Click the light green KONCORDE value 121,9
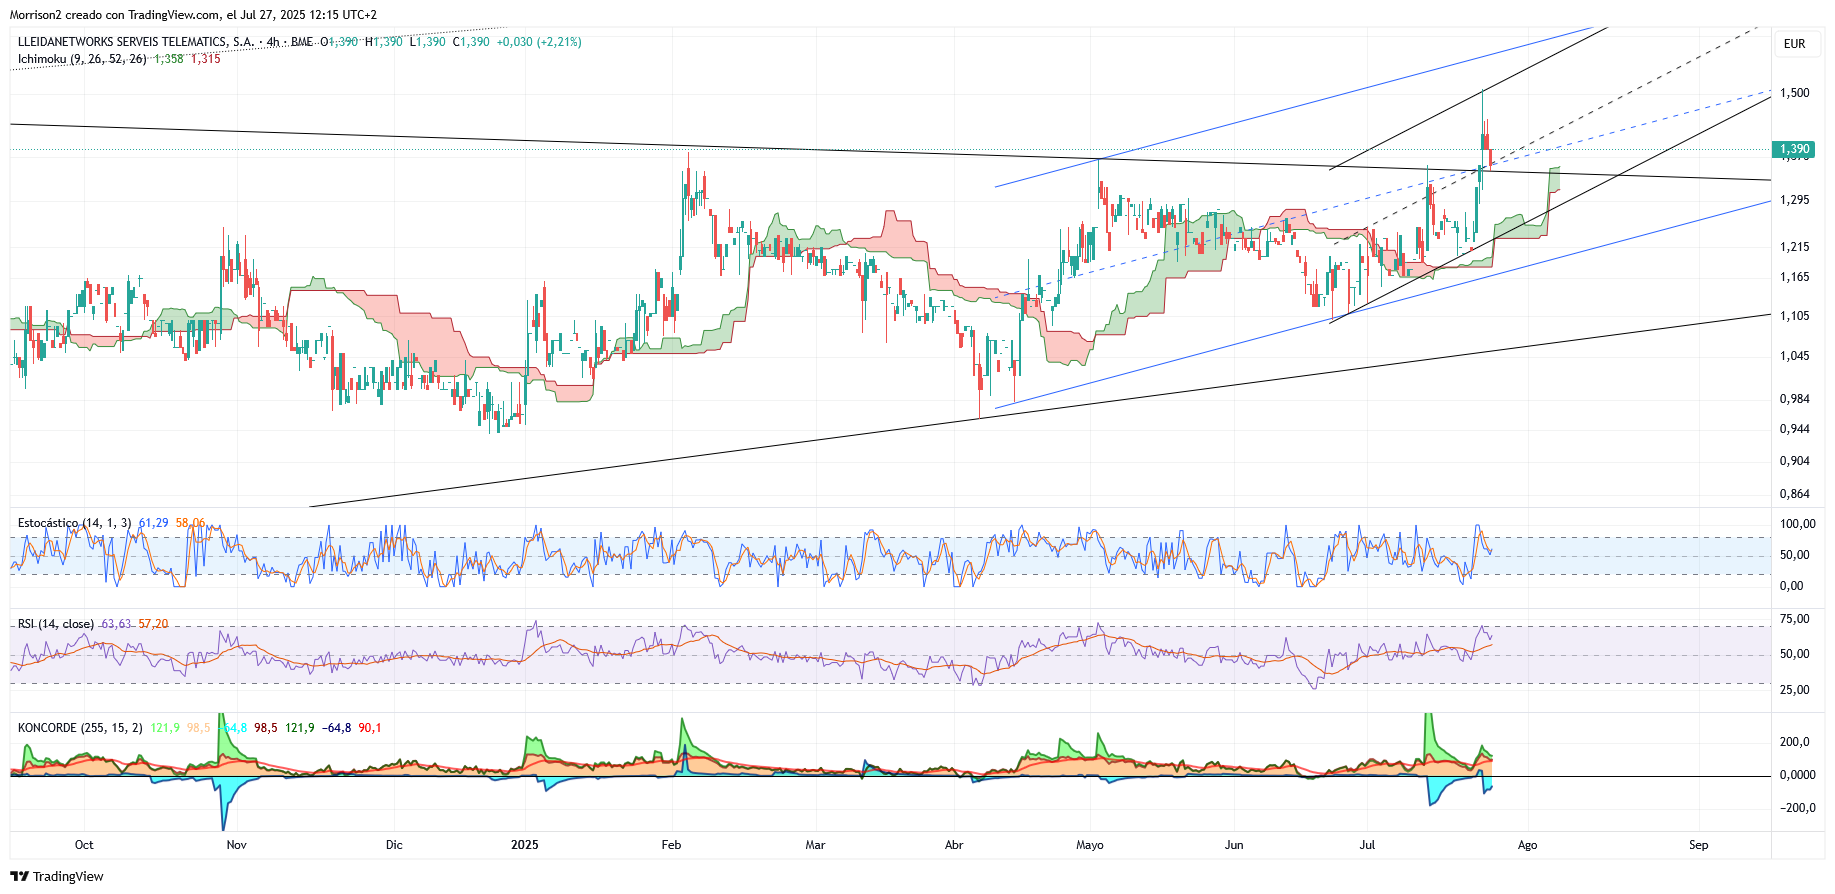This screenshot has height=894, width=1835. pos(165,728)
